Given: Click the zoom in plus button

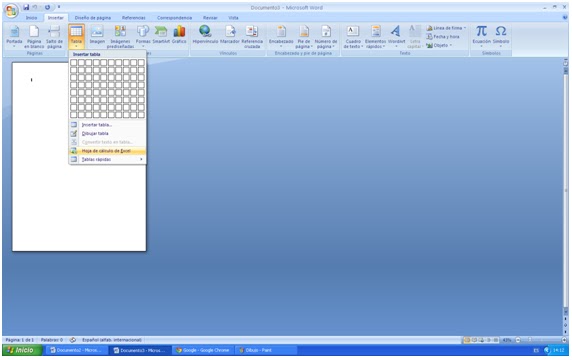Looking at the screenshot, I should (564, 340).
